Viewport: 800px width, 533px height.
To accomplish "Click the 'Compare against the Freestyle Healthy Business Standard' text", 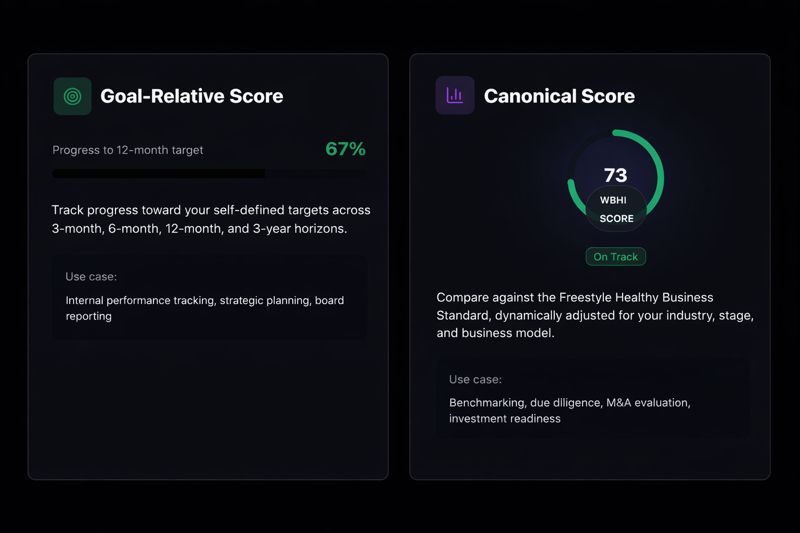I will pyautogui.click(x=594, y=315).
